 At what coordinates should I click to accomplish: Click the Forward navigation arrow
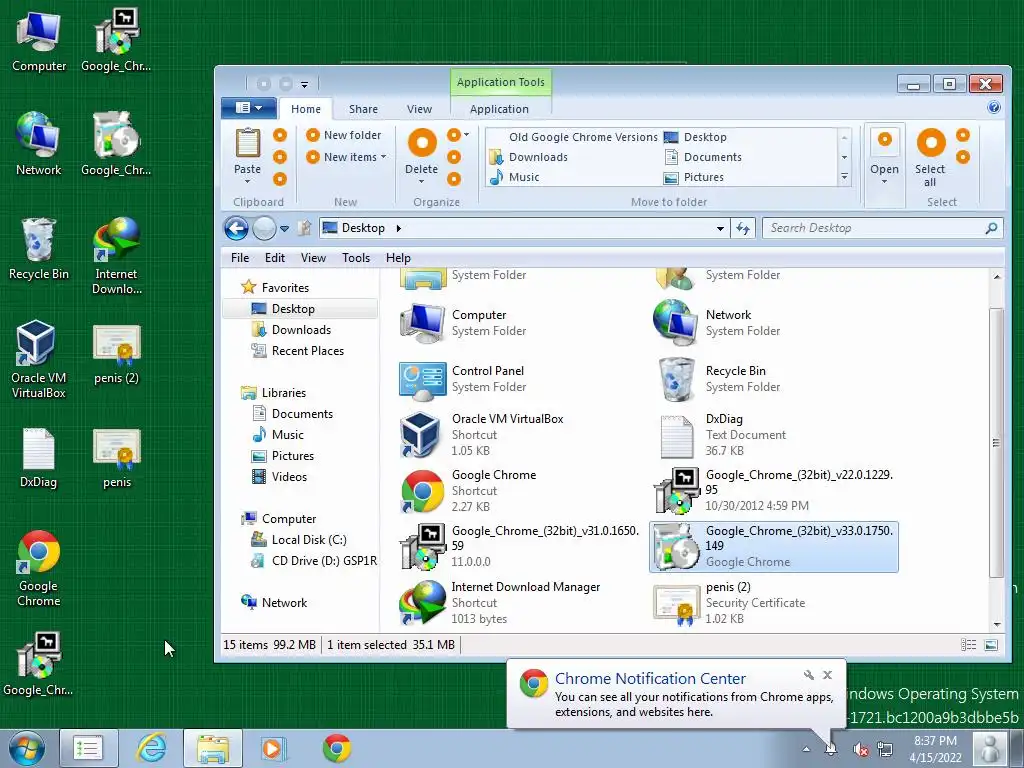(264, 229)
